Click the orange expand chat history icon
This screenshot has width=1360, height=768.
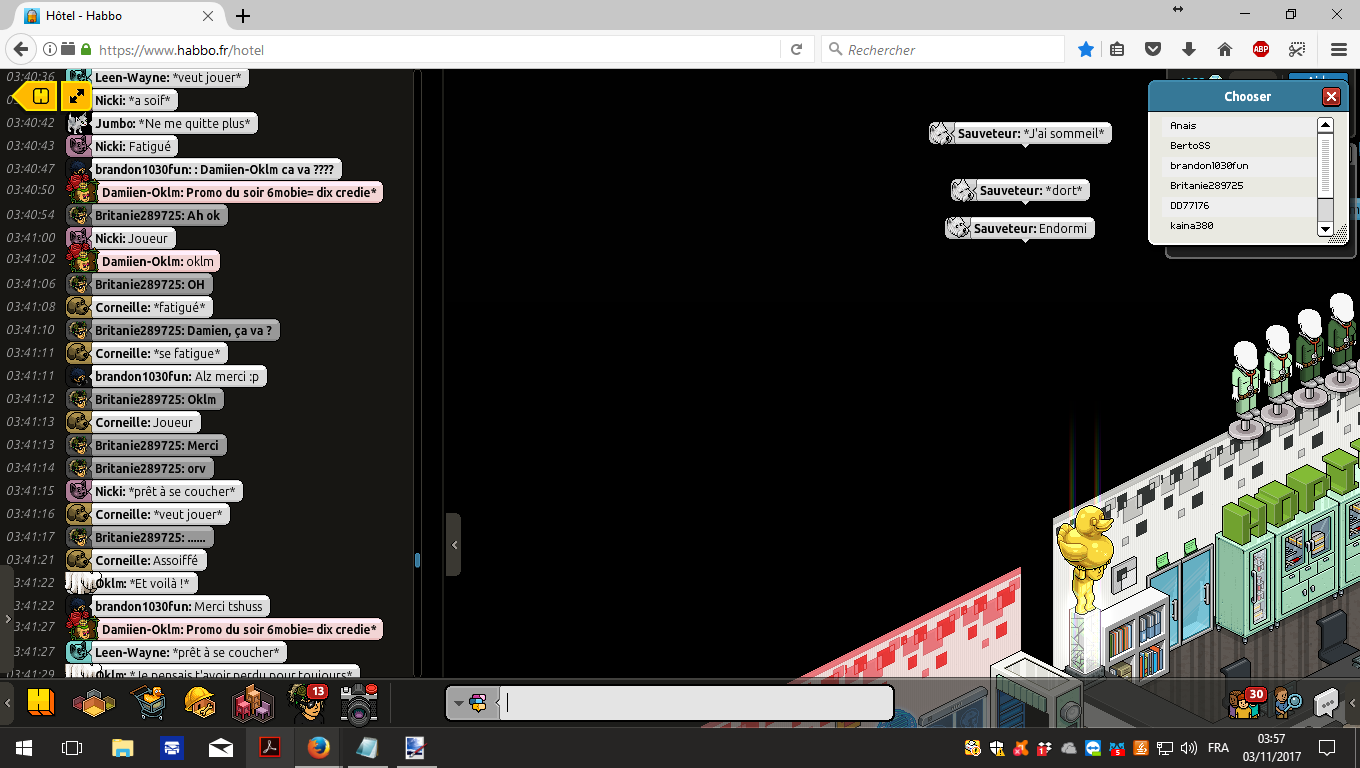pos(77,96)
